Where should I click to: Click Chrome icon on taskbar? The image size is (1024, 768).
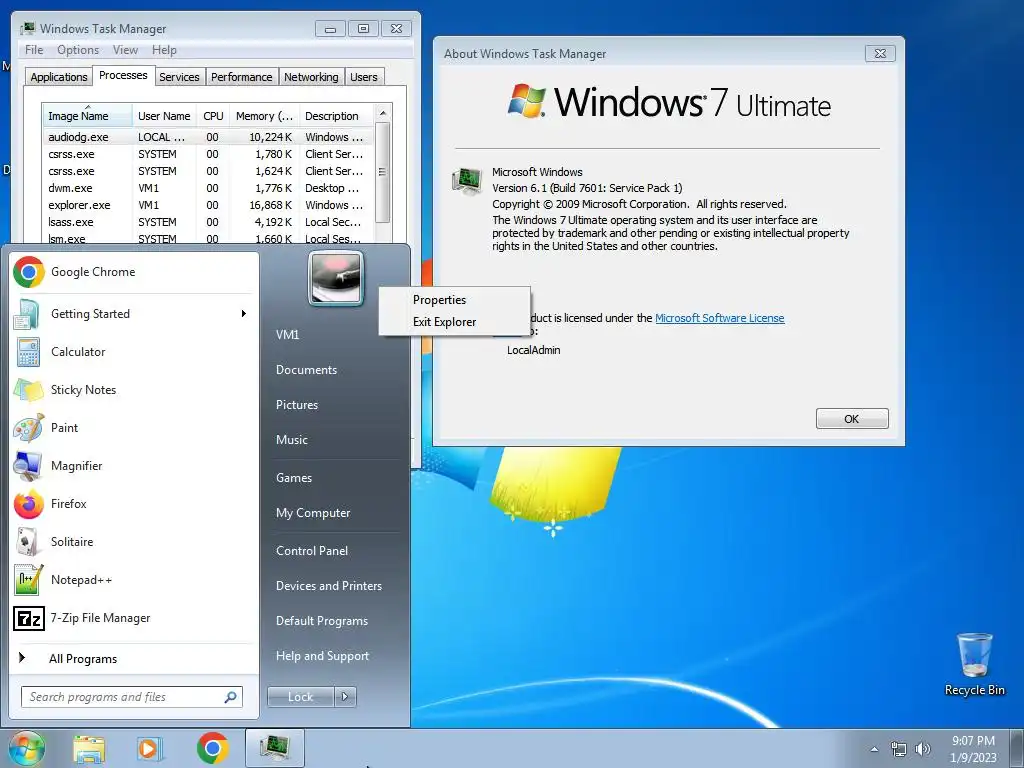[x=213, y=748]
